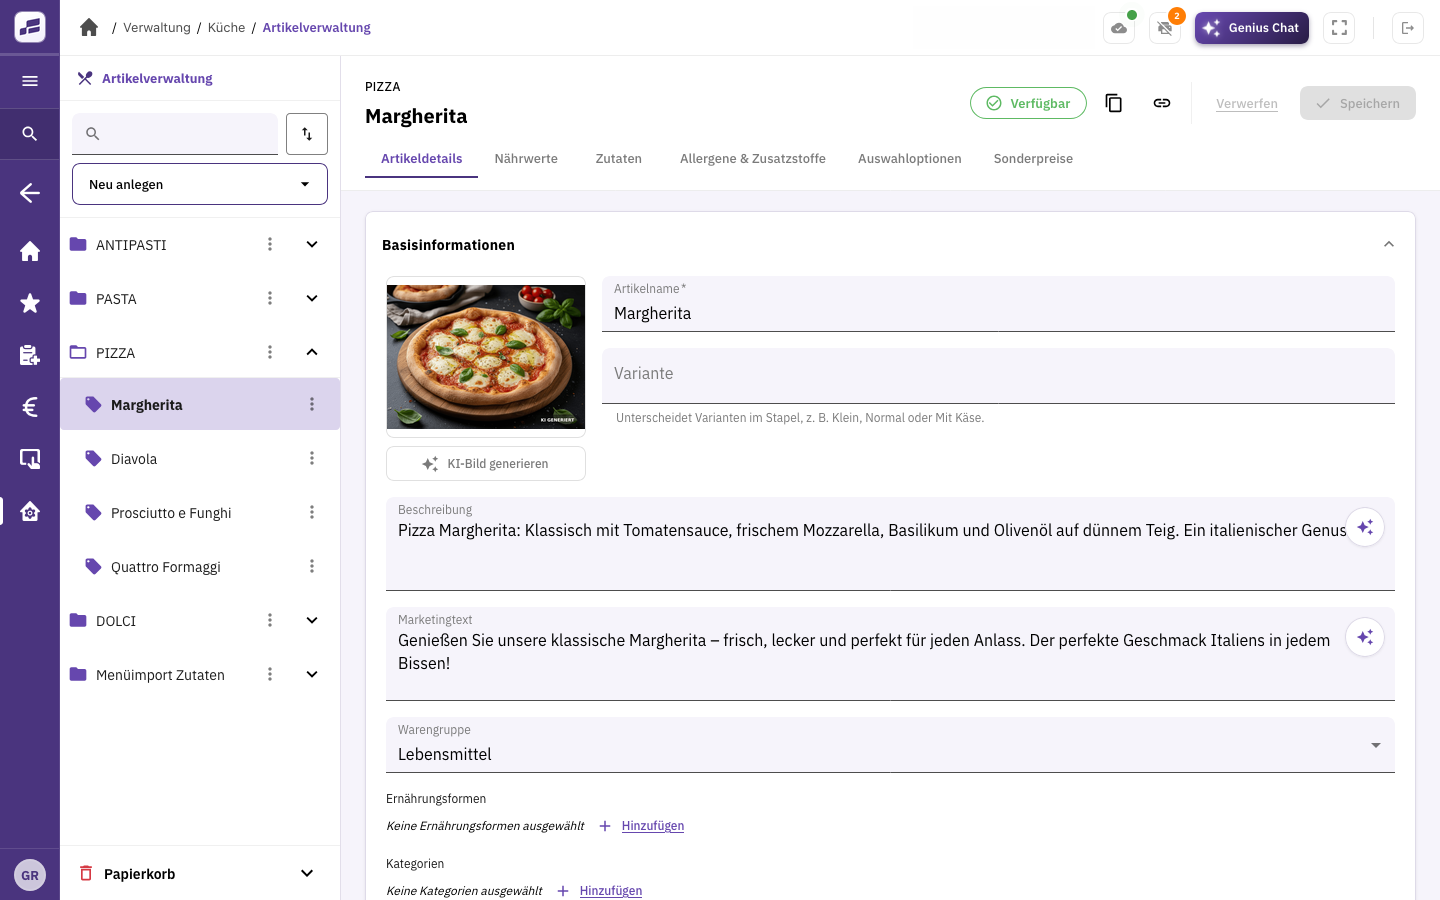
Task: Open the Auswahloptionen tab
Action: 910,159
